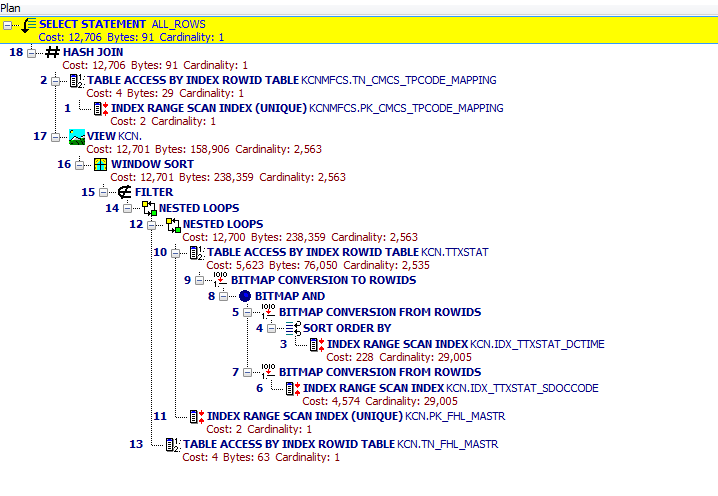Collapse the BITMAP AND node

224,297
